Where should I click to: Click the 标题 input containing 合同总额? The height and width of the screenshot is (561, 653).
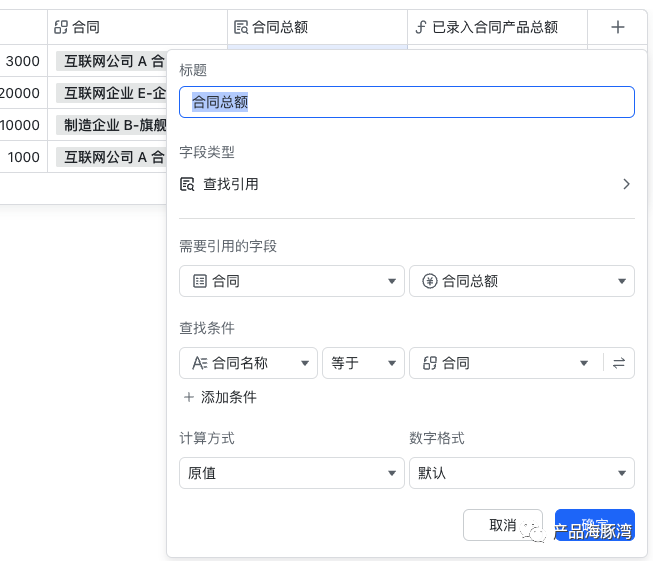coord(407,102)
